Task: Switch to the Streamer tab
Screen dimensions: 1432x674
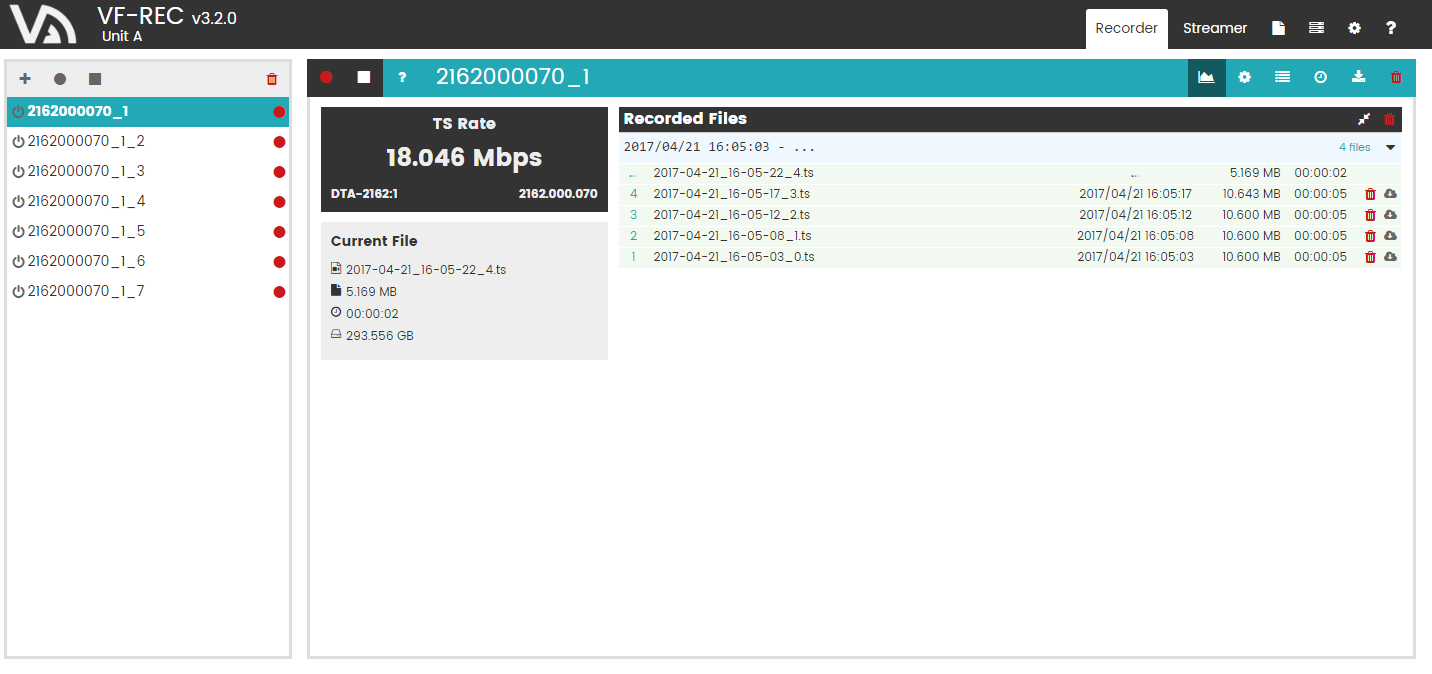Action: click(x=1215, y=28)
